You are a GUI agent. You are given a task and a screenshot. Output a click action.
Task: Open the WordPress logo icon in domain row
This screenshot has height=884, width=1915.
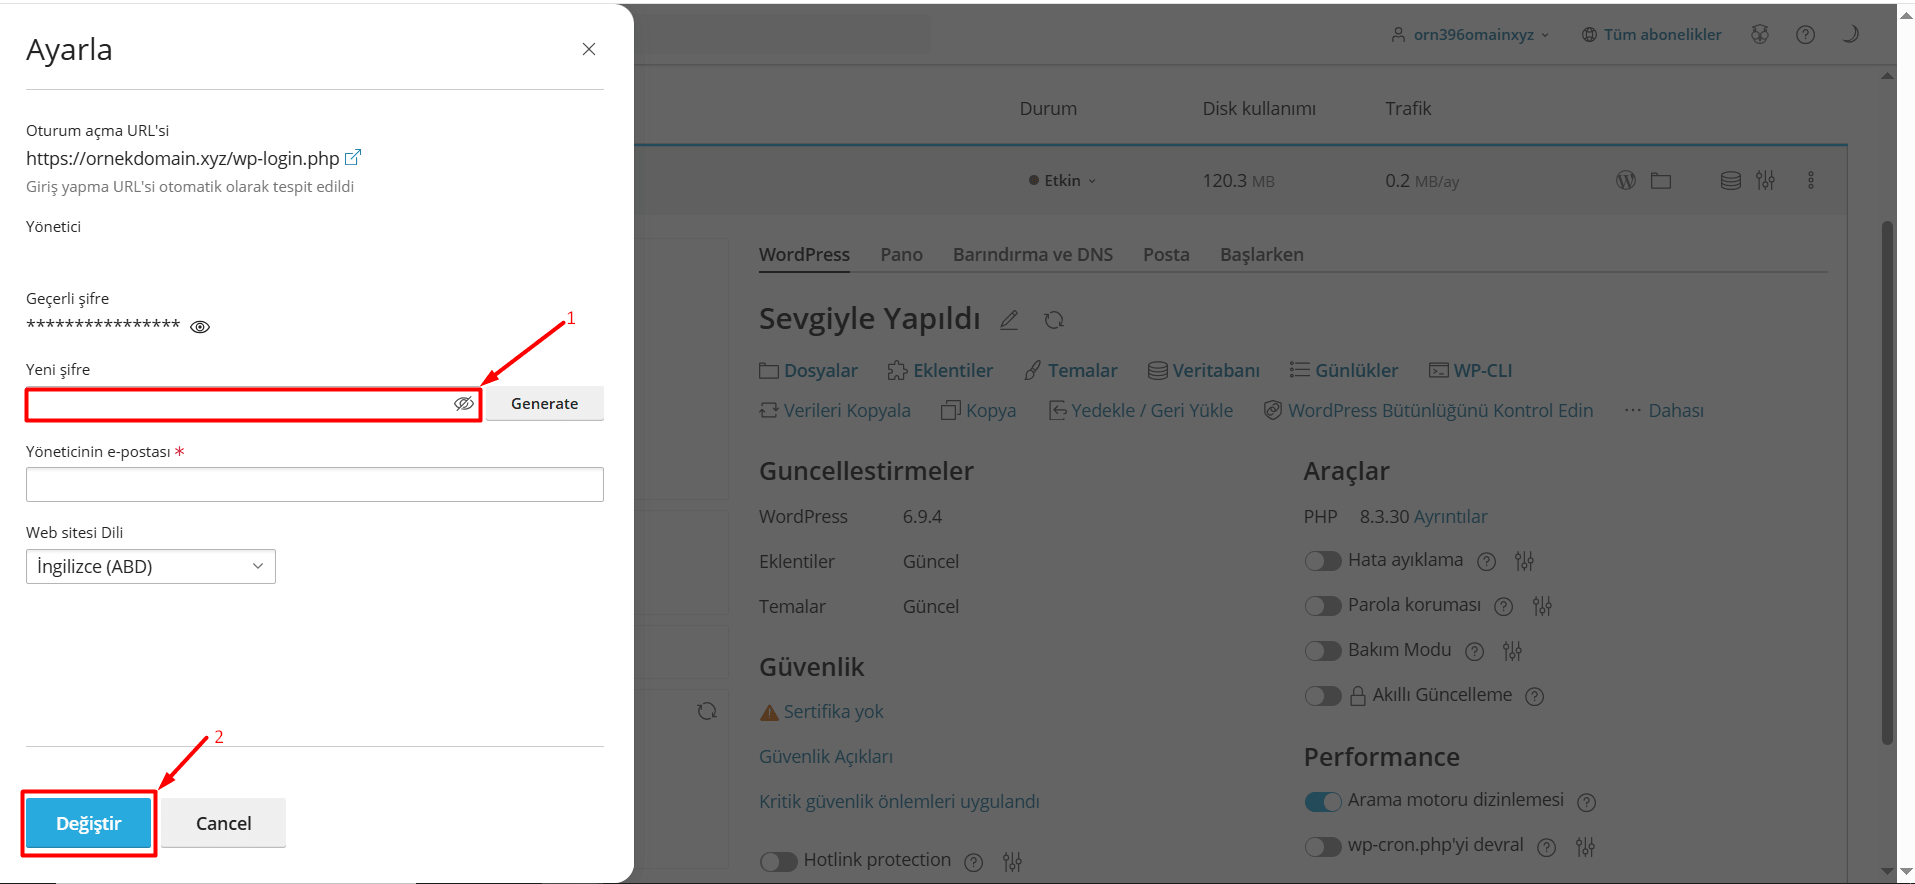[x=1626, y=181]
